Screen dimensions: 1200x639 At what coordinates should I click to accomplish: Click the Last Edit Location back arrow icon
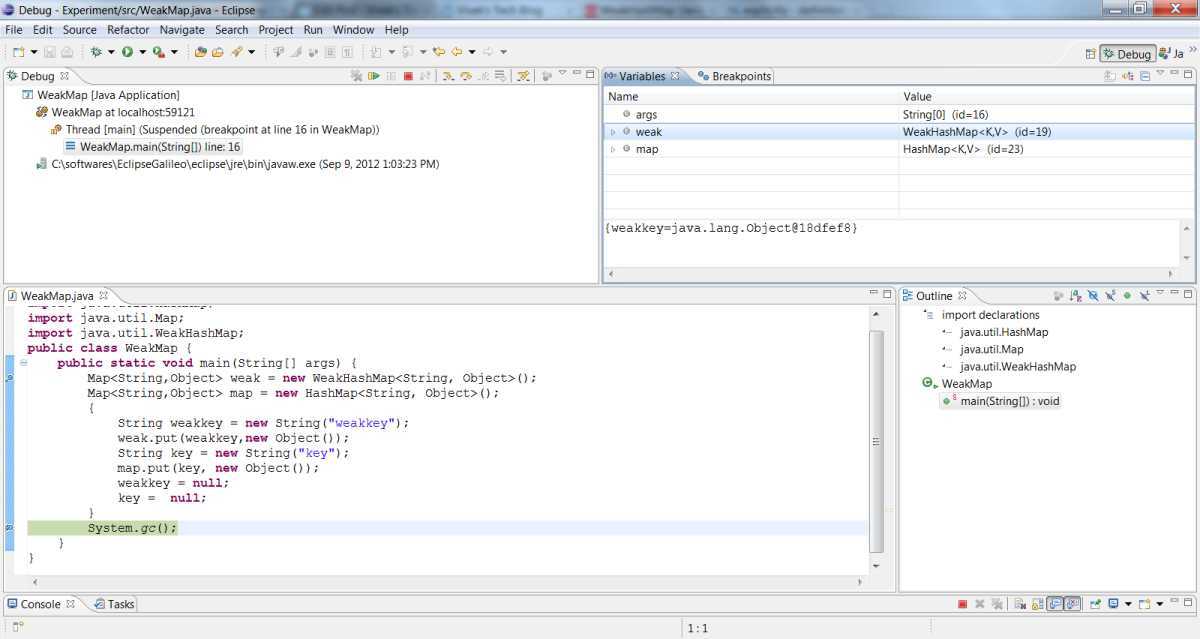click(438, 52)
